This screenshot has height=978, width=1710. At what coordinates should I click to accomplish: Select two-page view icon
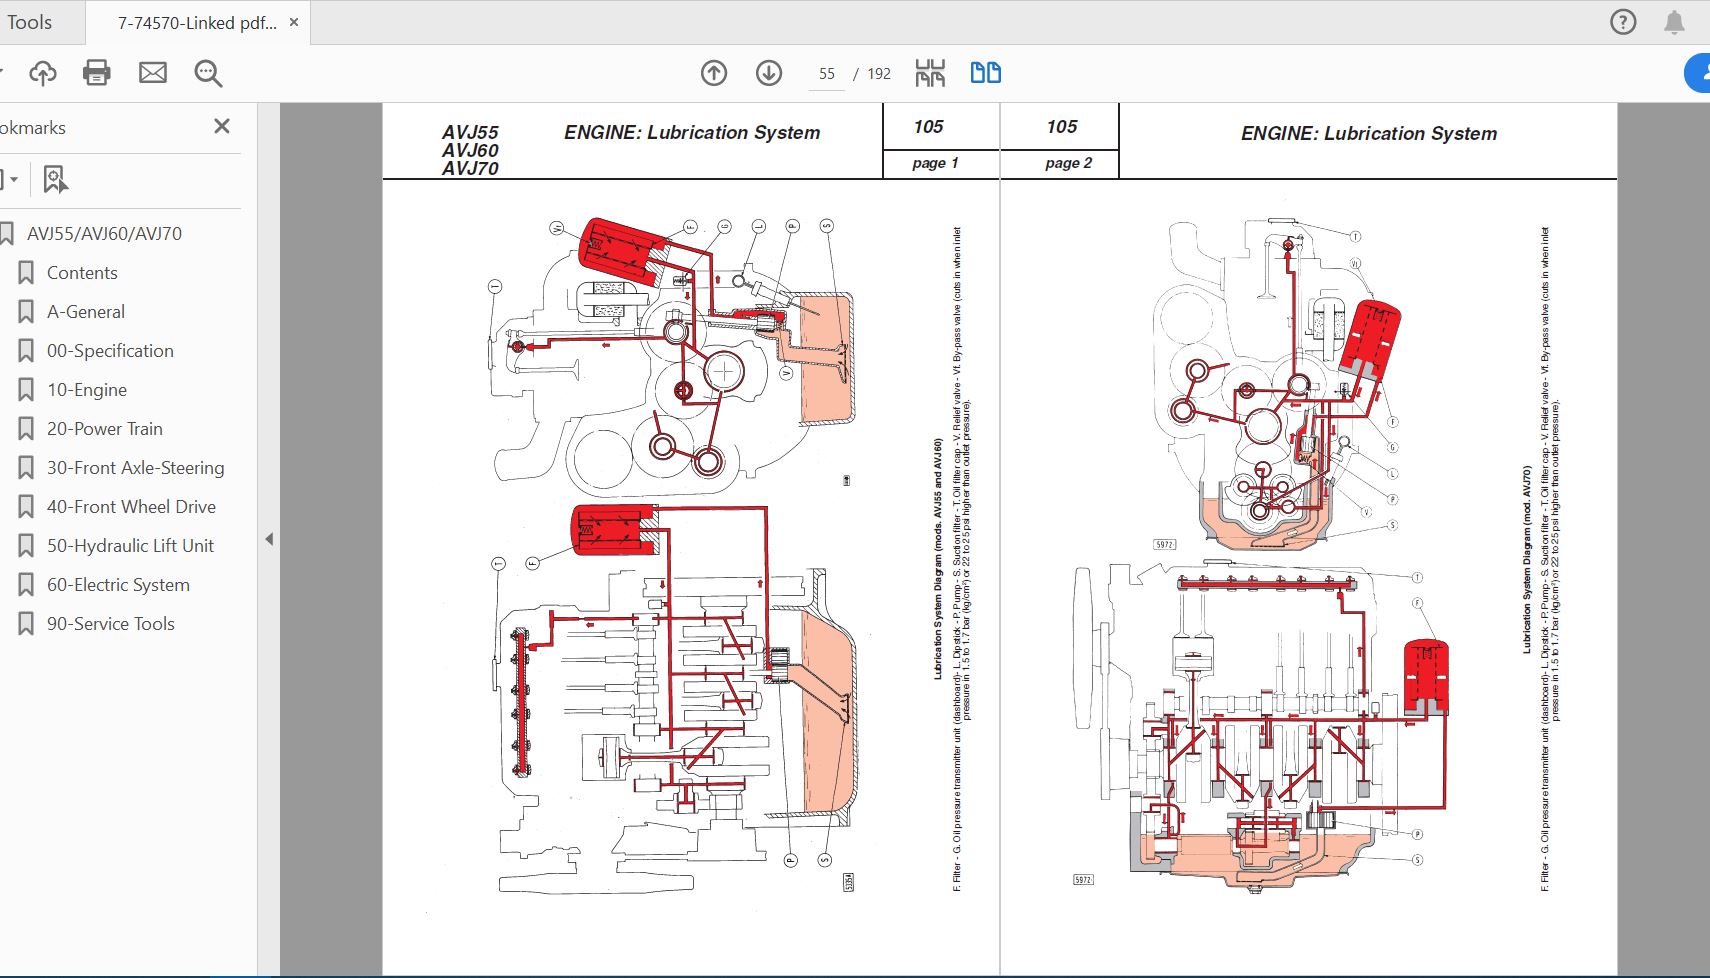click(x=986, y=73)
